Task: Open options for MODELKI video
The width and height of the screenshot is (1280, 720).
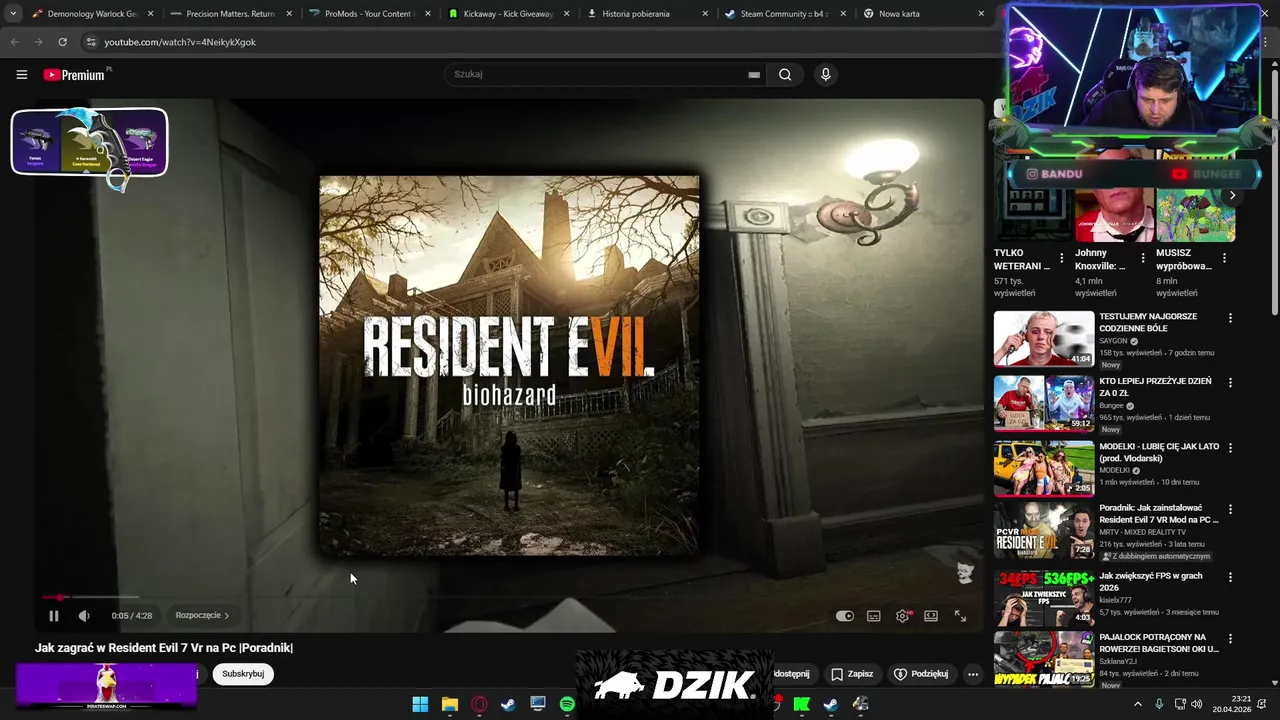Action: tap(1230, 447)
